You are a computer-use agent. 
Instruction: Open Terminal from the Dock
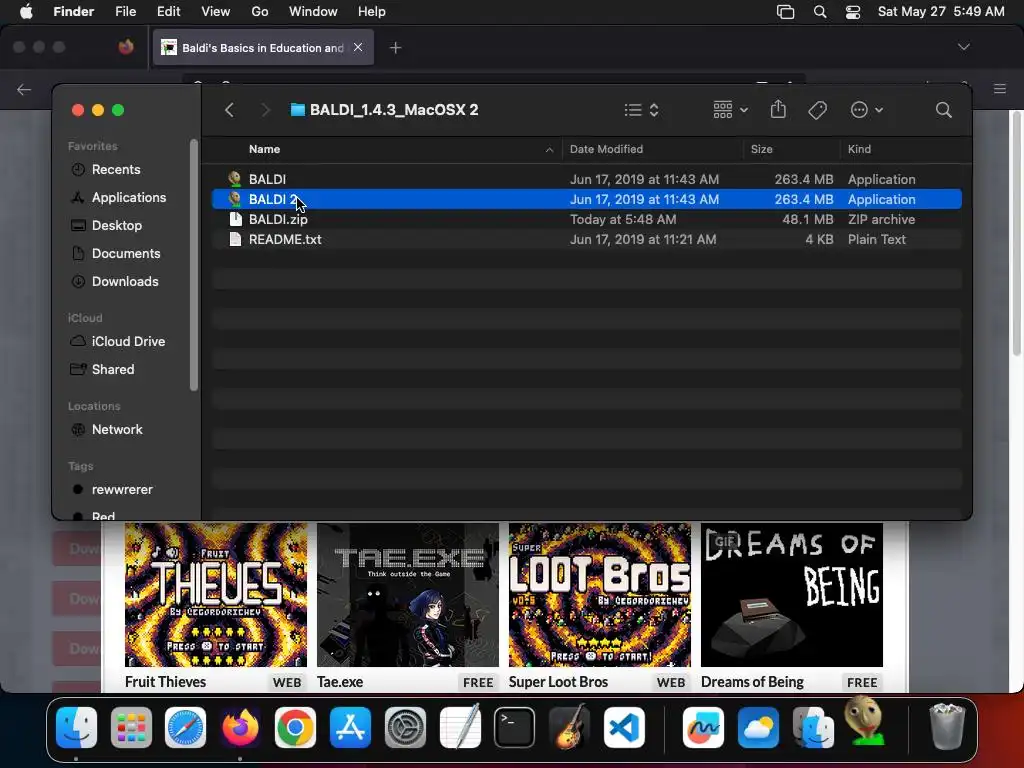[x=515, y=727]
